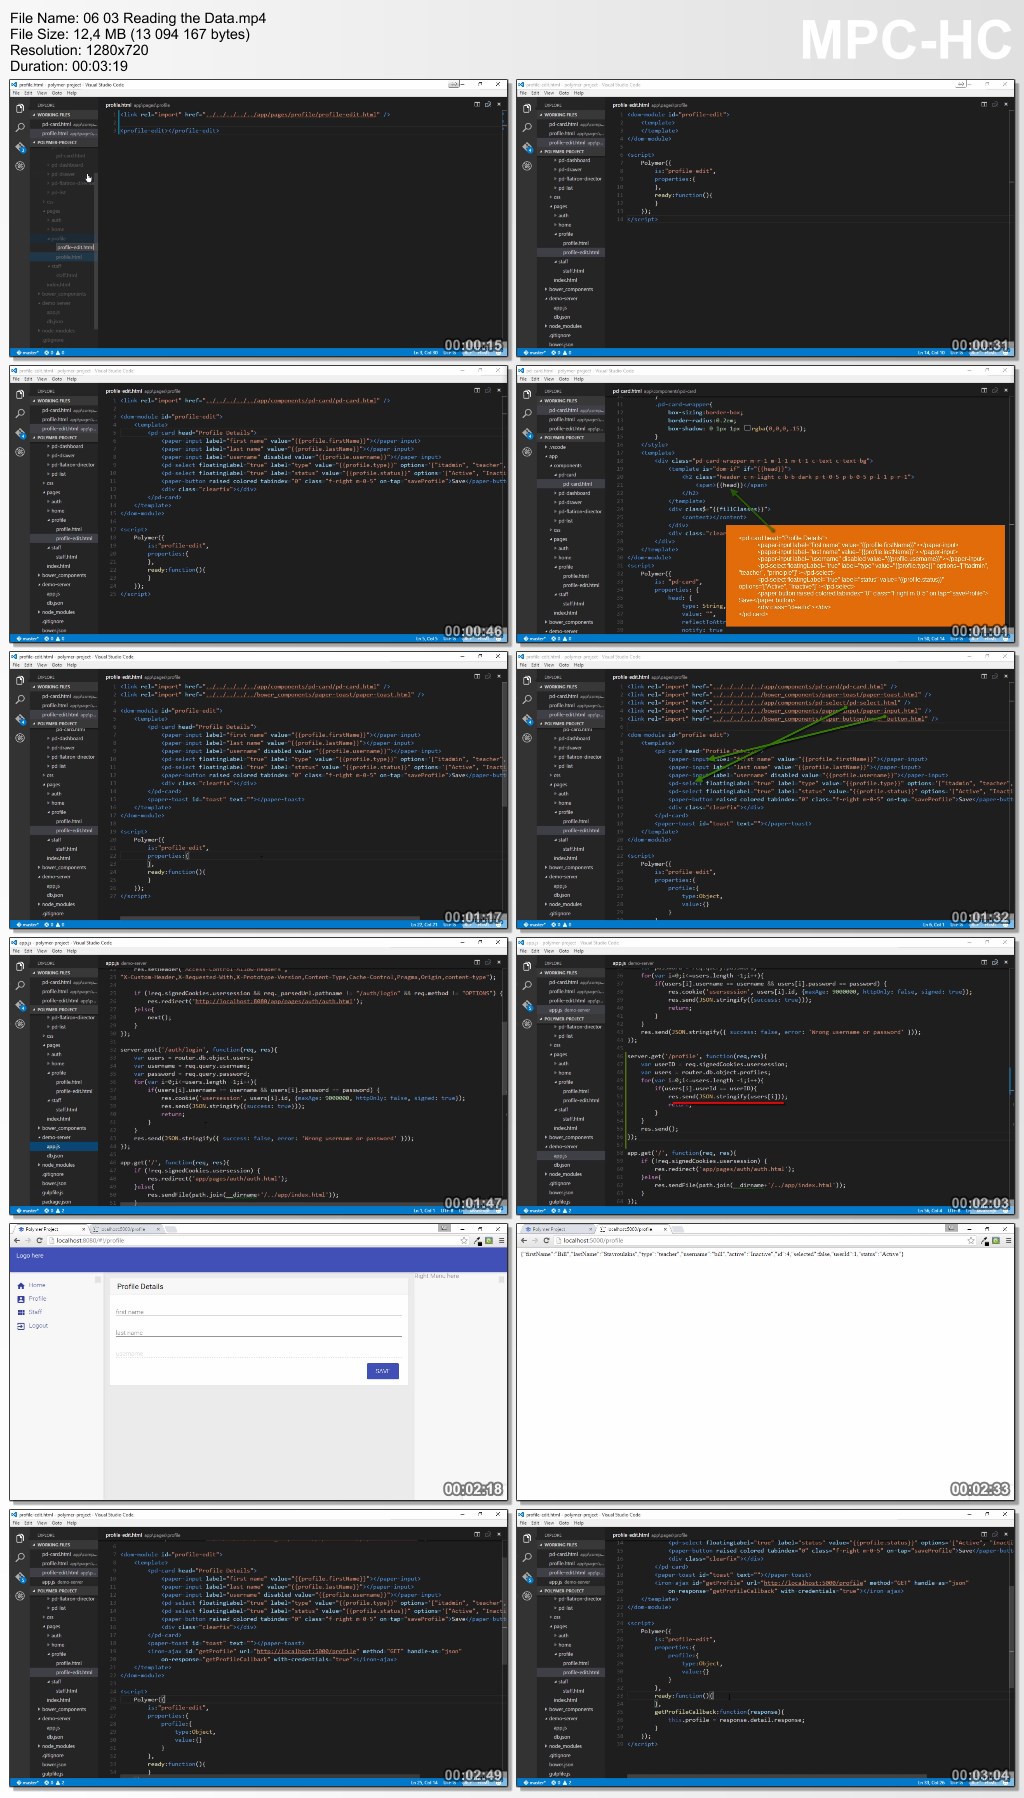
Task: Open View menu in the 00:00:46 frame
Action: click(42, 379)
